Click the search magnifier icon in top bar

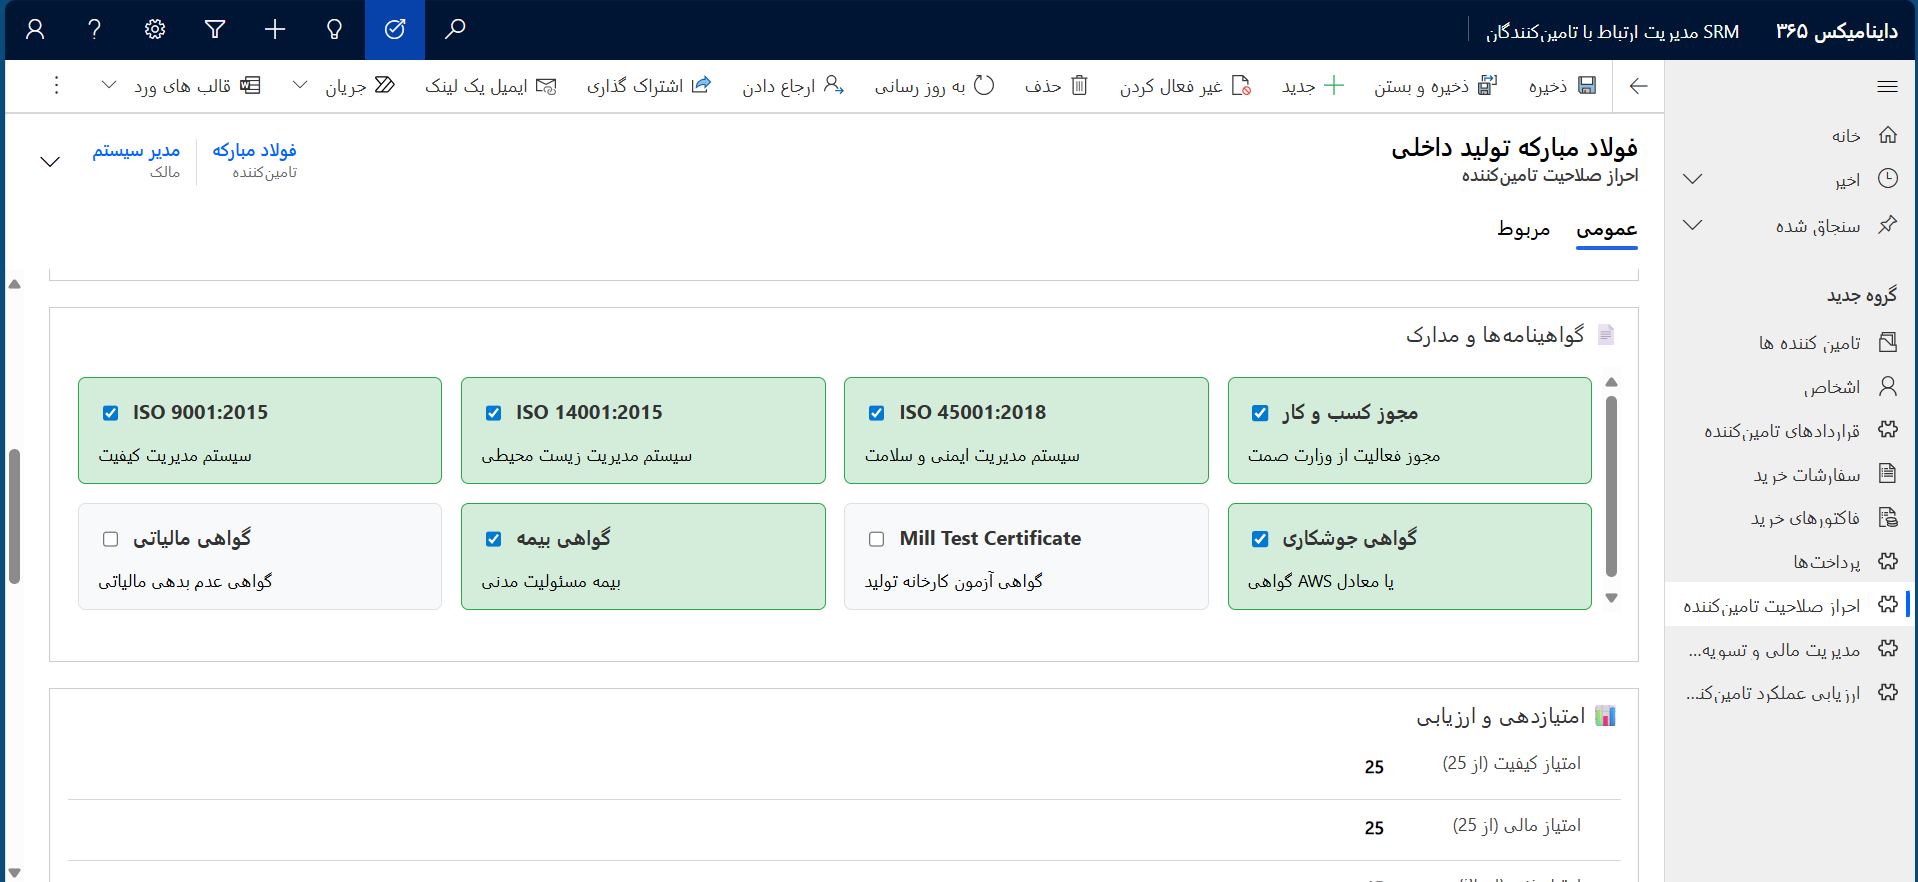[455, 29]
